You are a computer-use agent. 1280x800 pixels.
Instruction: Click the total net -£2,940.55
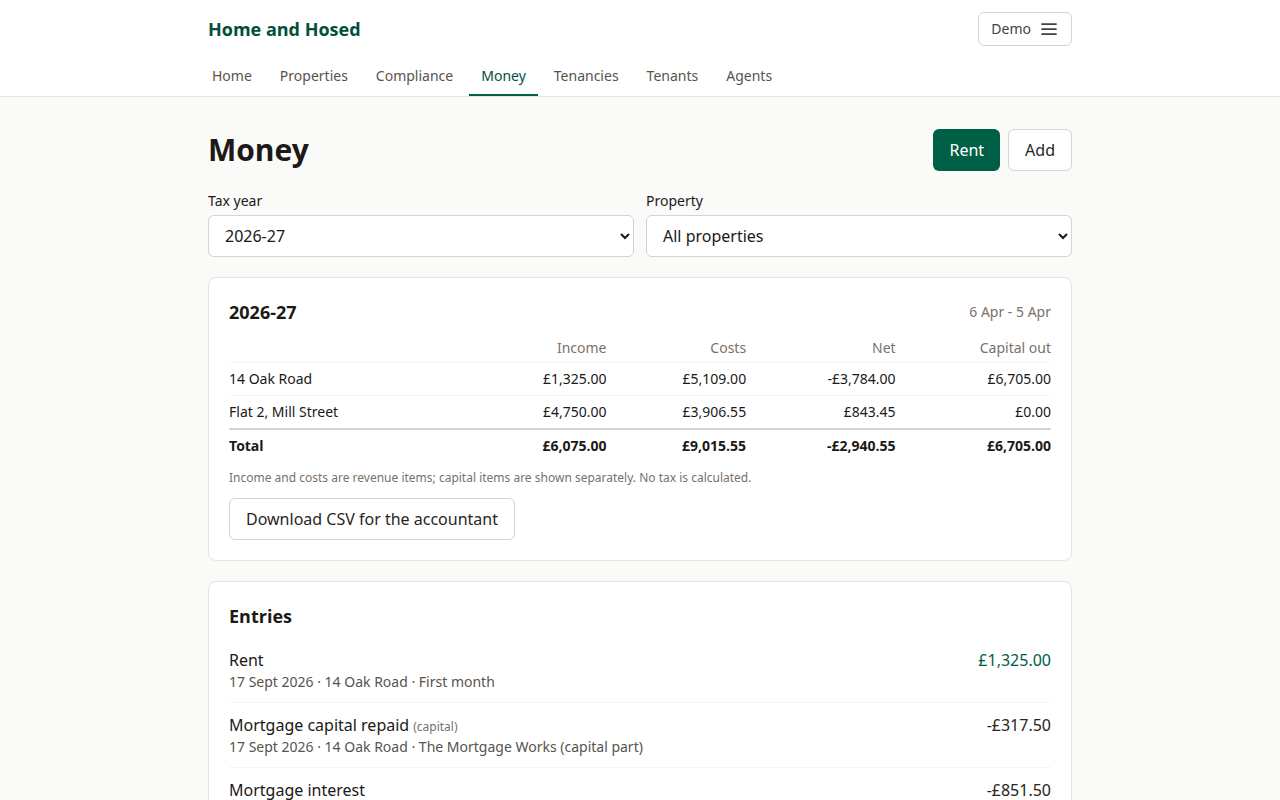pos(861,446)
